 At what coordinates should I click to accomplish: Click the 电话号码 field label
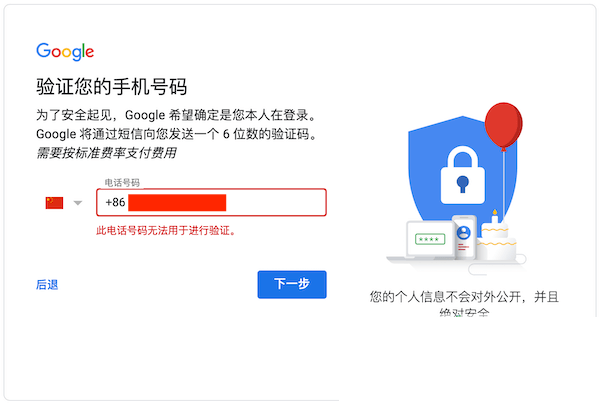click(x=122, y=183)
